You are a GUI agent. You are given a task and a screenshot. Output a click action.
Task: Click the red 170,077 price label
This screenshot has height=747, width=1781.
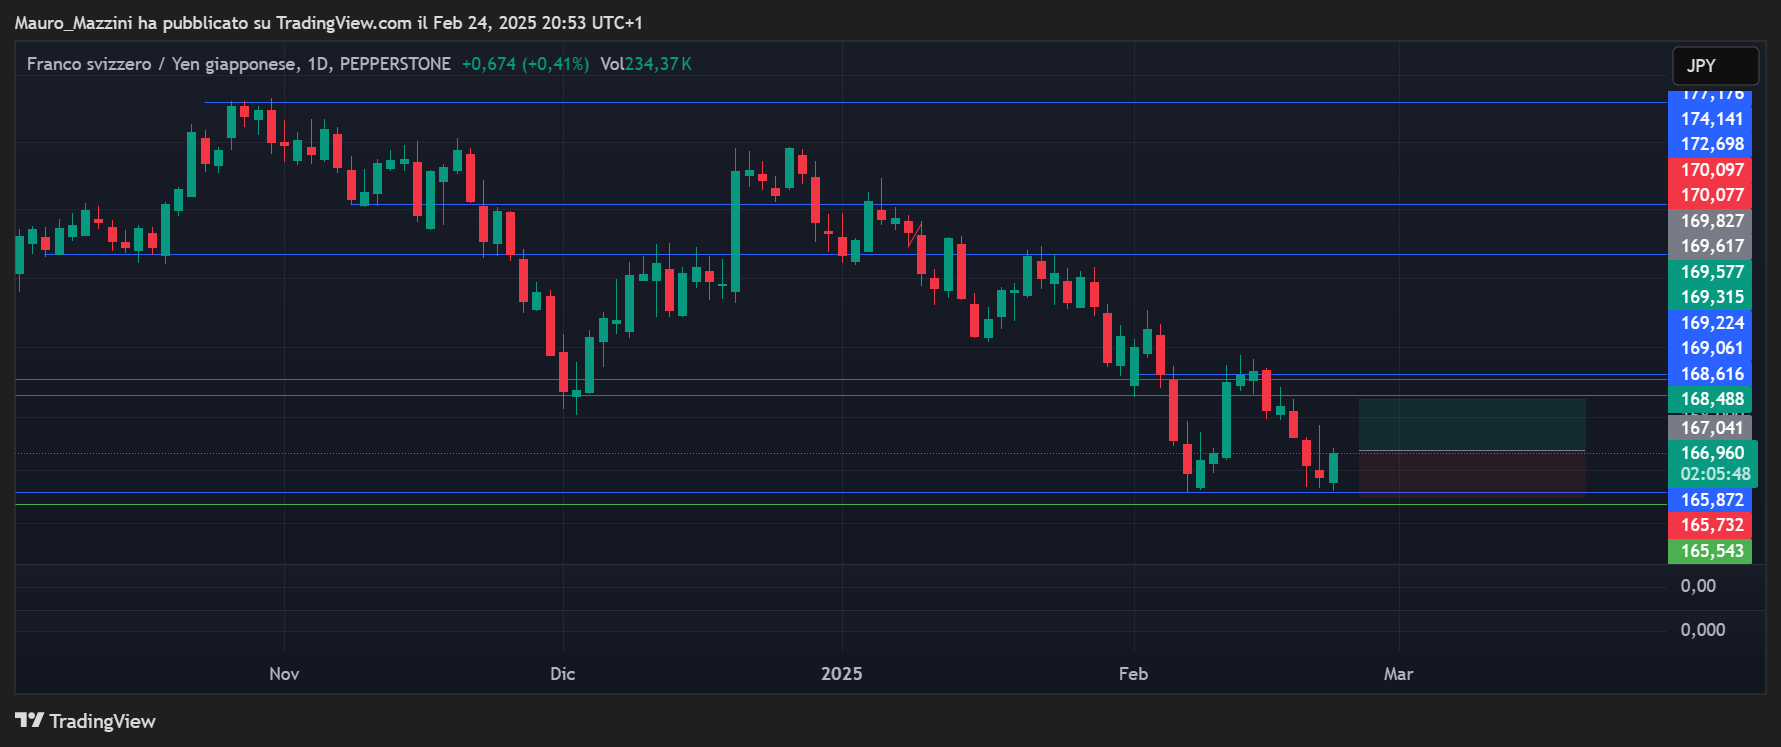pos(1710,195)
